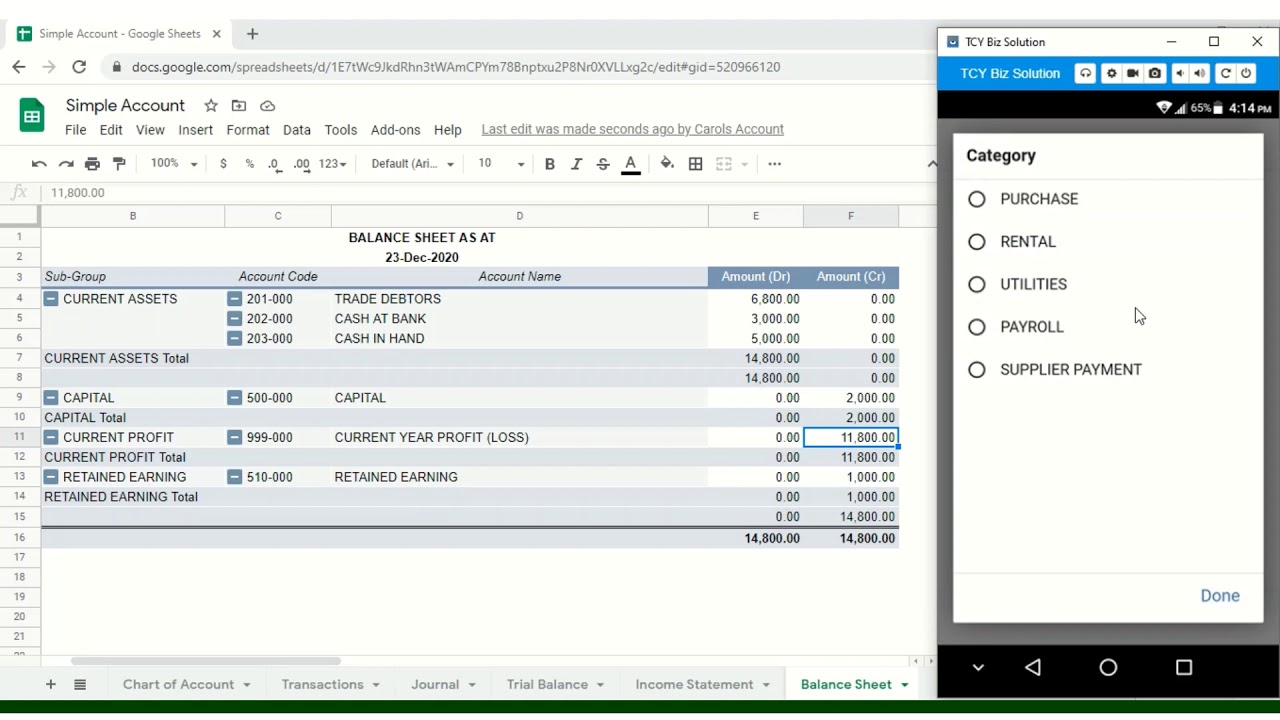Viewport: 1280px width, 720px height.
Task: Toggle bold formatting
Action: 549,164
